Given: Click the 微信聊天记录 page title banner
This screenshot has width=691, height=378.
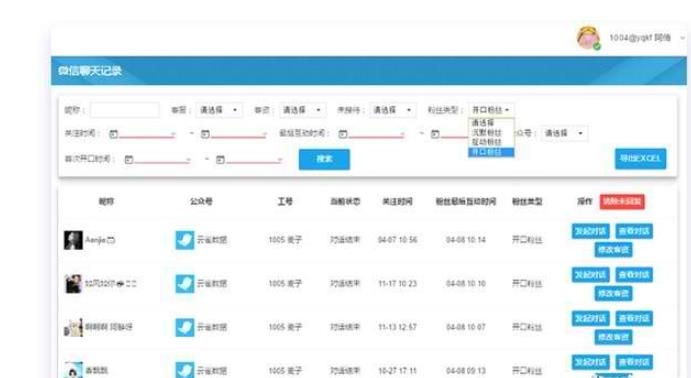Looking at the screenshot, I should pos(369,70).
